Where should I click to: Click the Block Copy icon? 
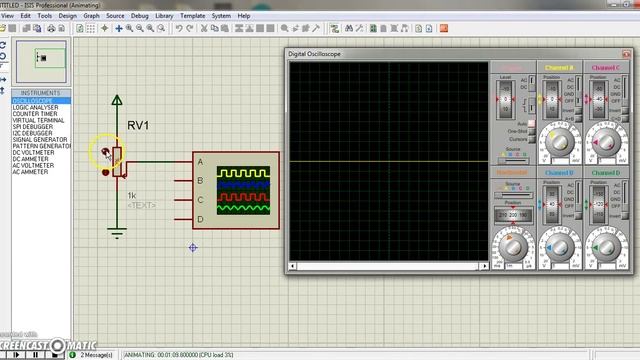coord(239,28)
